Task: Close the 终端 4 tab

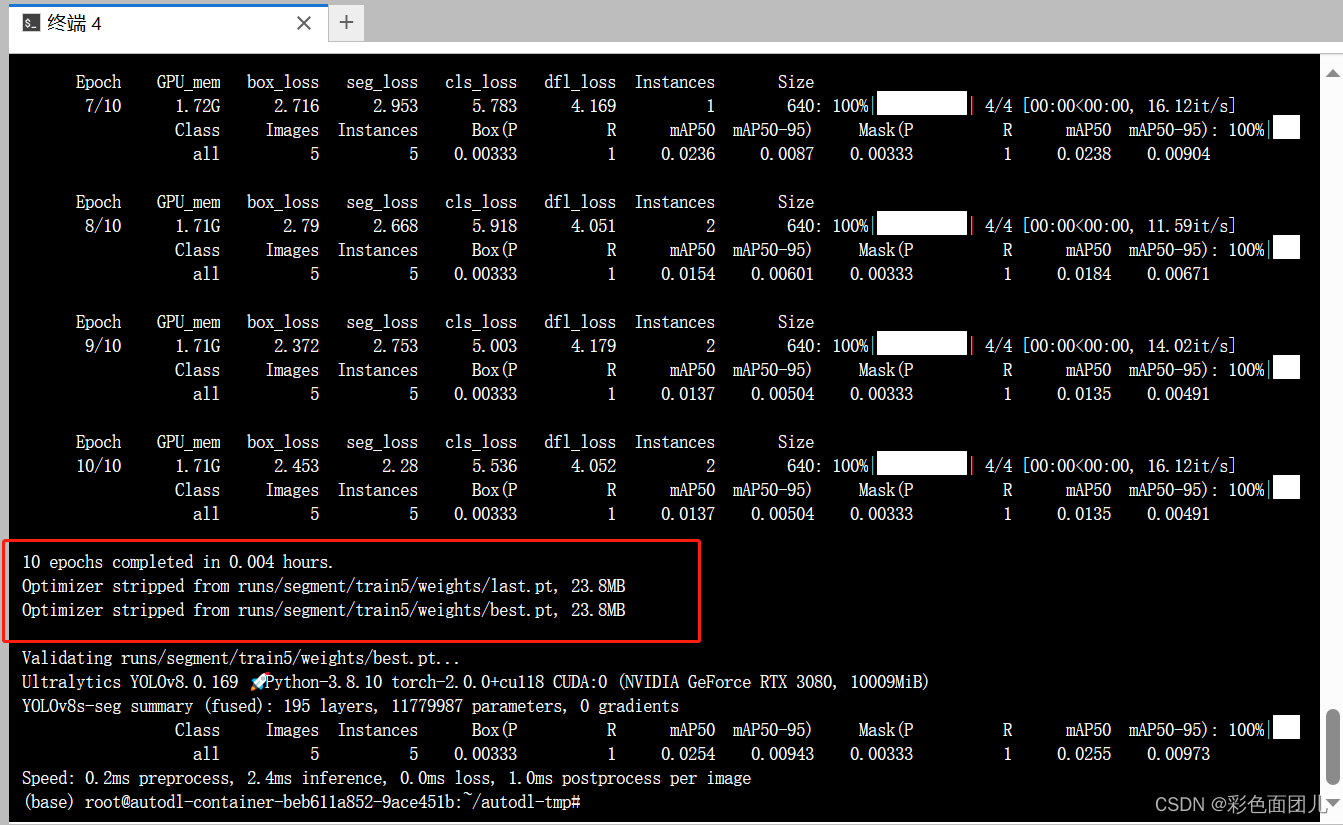Action: [x=305, y=23]
